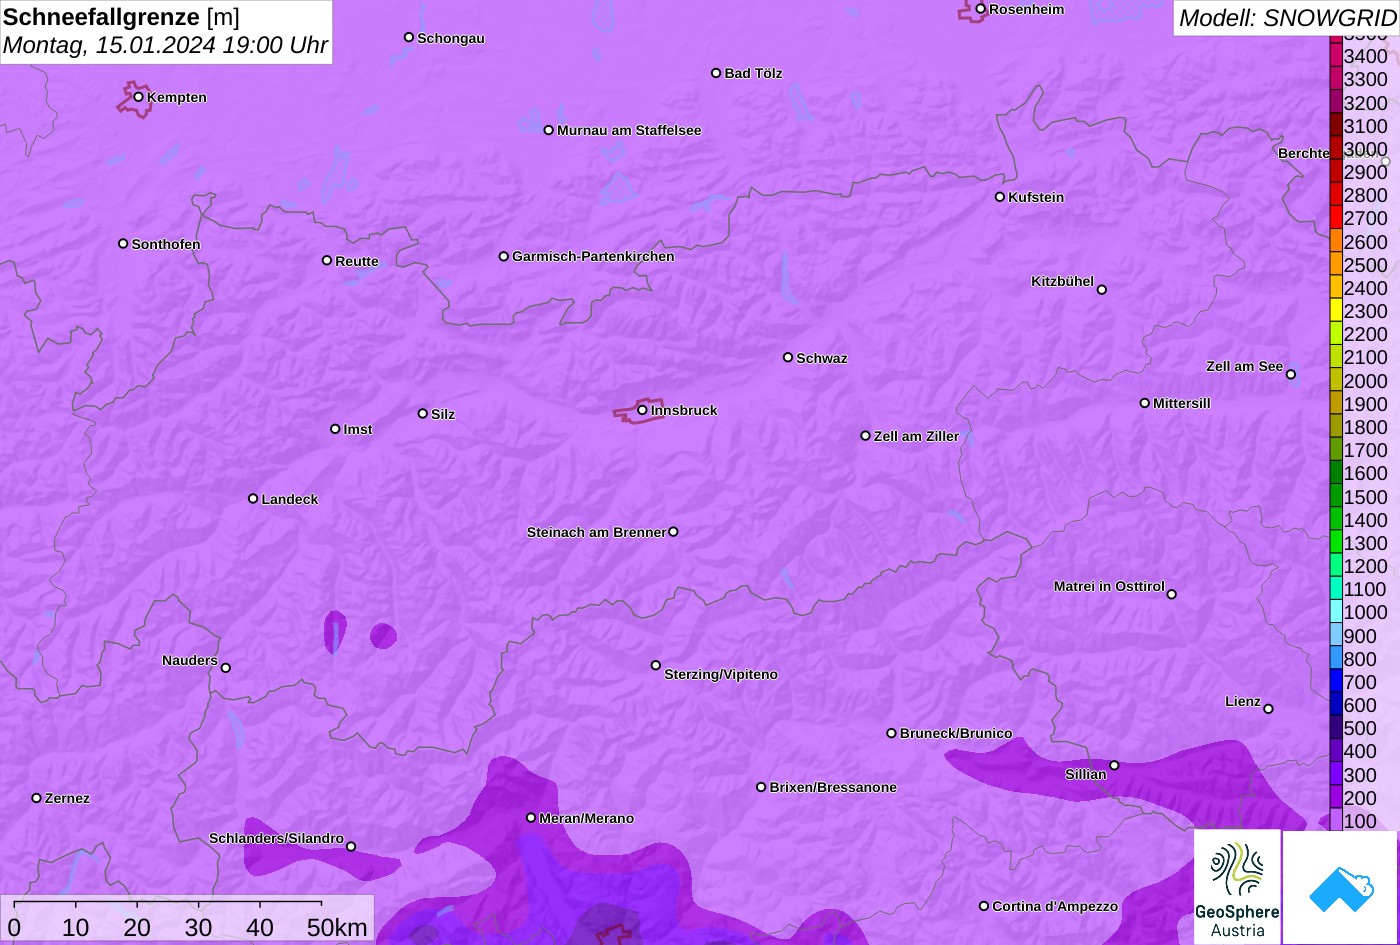Image resolution: width=1400 pixels, height=945 pixels.
Task: Click the Meran/Merano marker dot
Action: (531, 818)
